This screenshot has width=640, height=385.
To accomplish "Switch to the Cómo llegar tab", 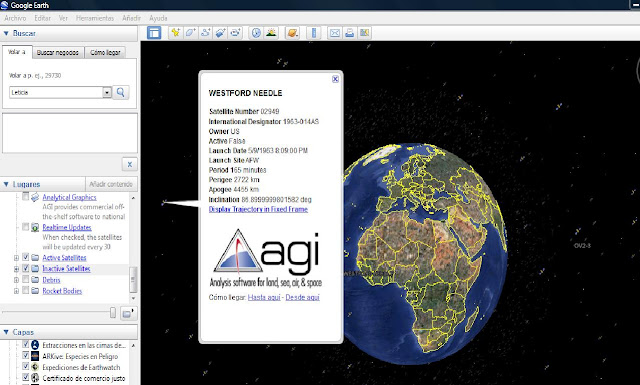I will pos(105,52).
